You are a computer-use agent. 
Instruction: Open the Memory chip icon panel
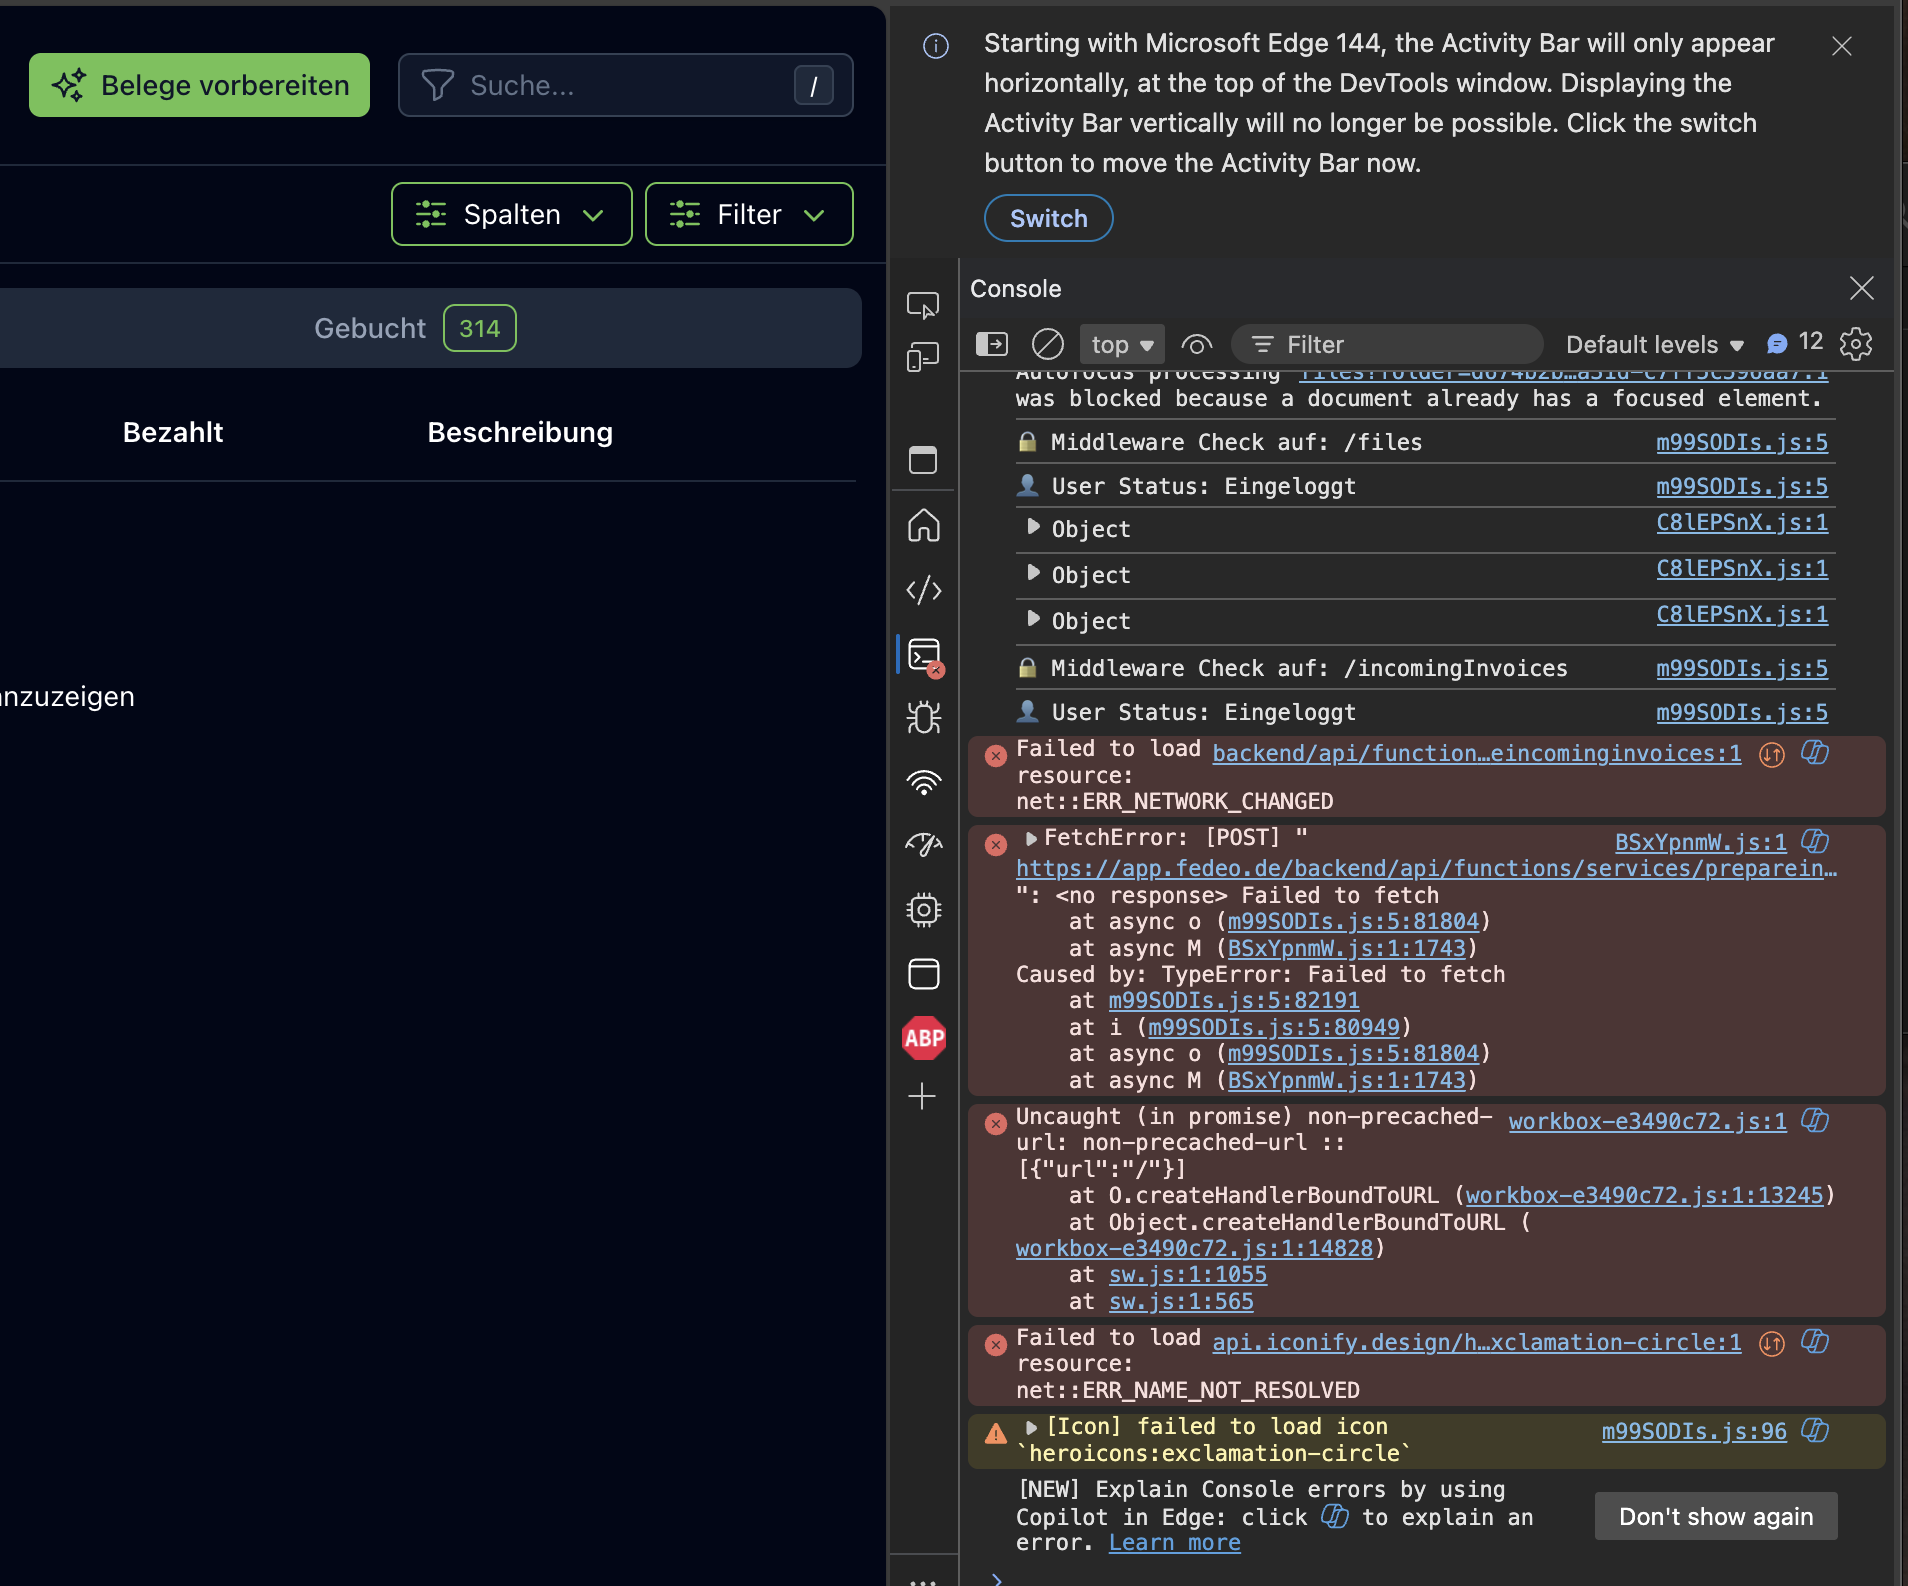coord(923,910)
